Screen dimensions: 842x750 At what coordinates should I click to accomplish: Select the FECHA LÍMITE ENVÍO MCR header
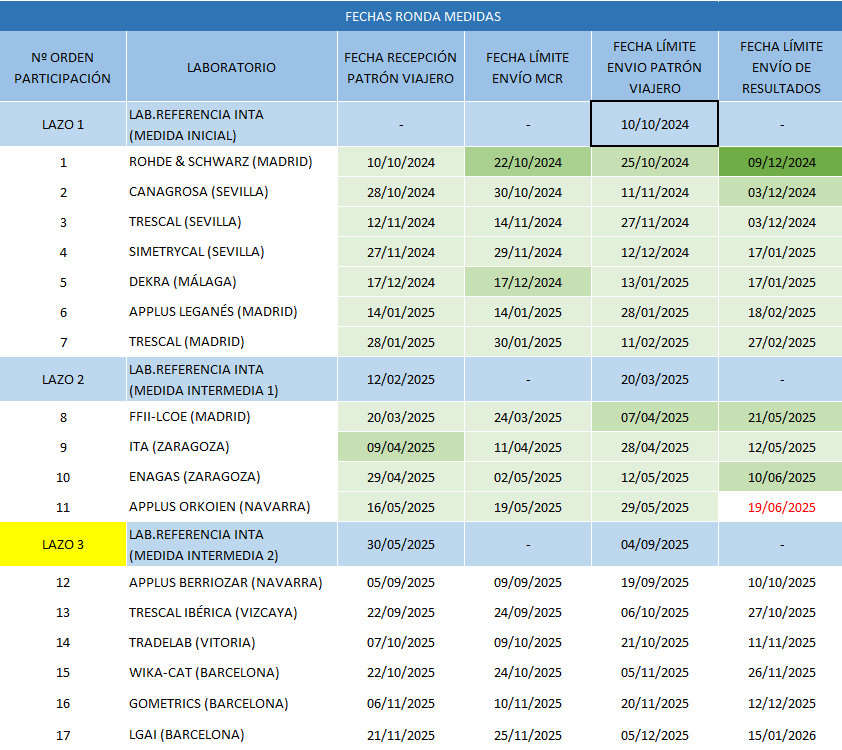pyautogui.click(x=528, y=67)
